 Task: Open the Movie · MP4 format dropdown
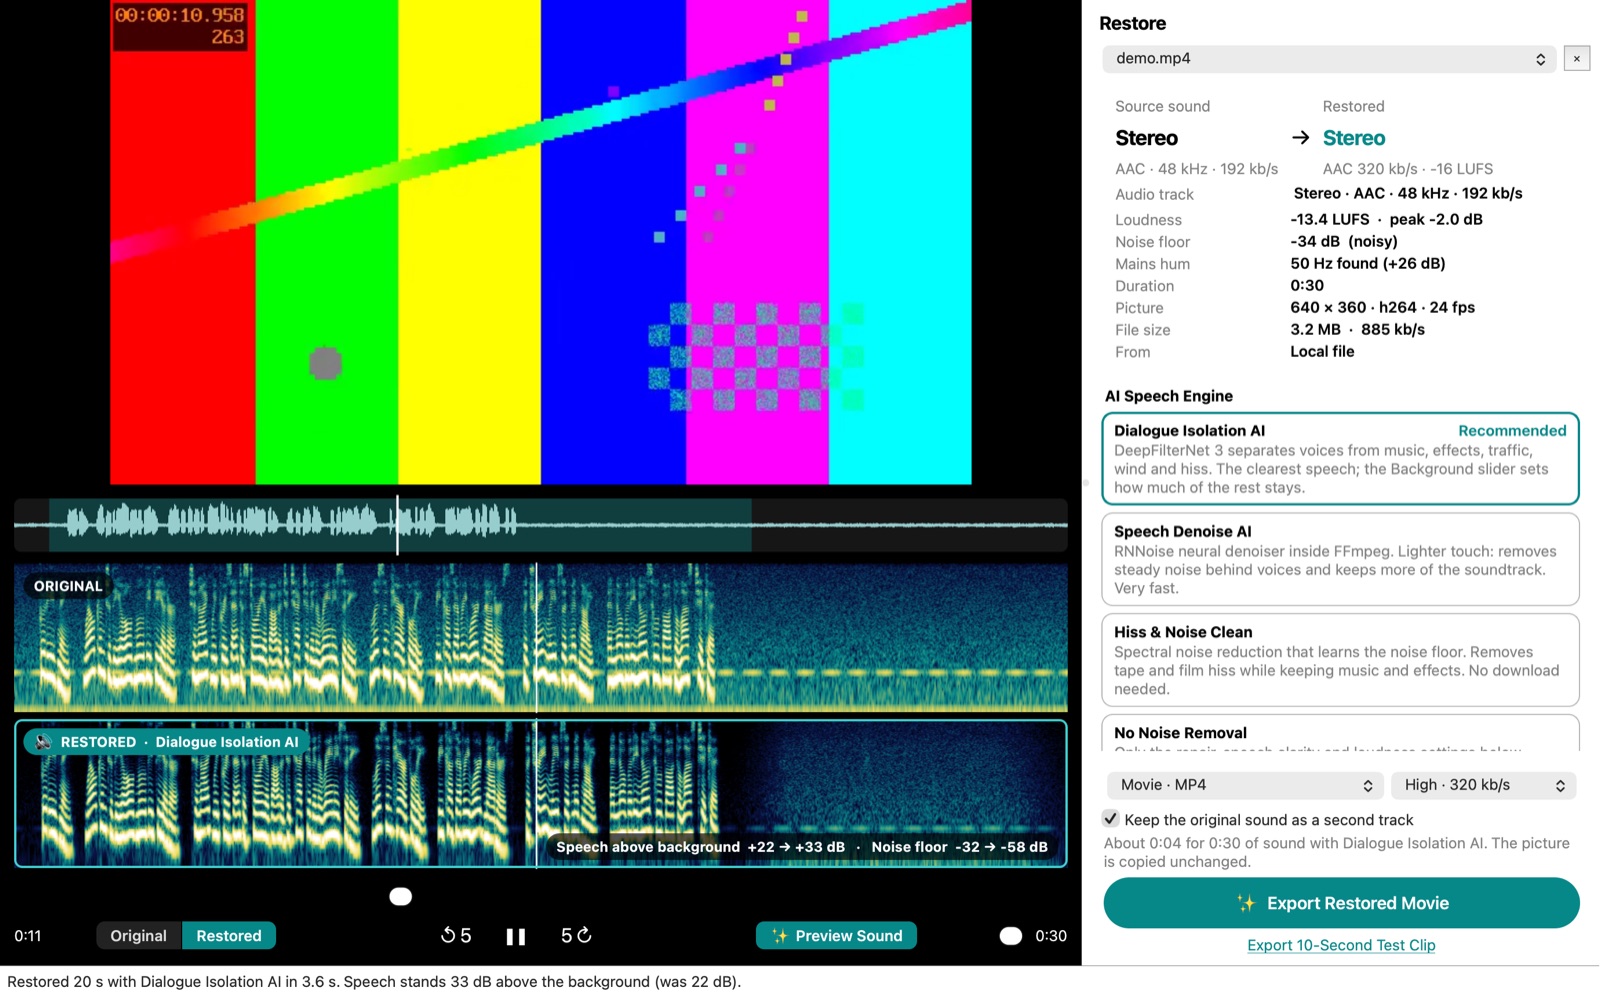tap(1244, 786)
